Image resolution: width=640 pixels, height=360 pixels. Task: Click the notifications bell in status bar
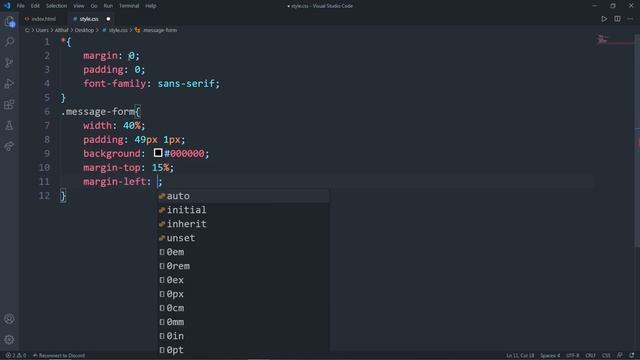tap(632, 356)
